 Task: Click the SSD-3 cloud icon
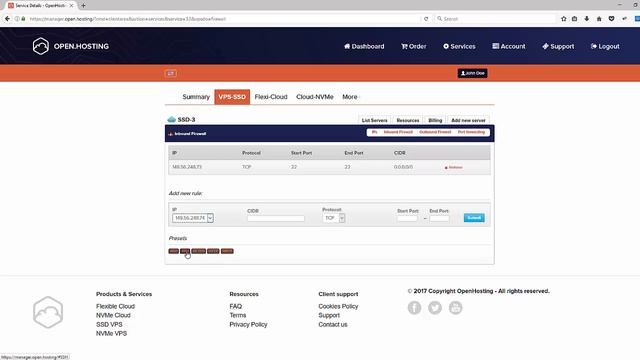(x=171, y=119)
